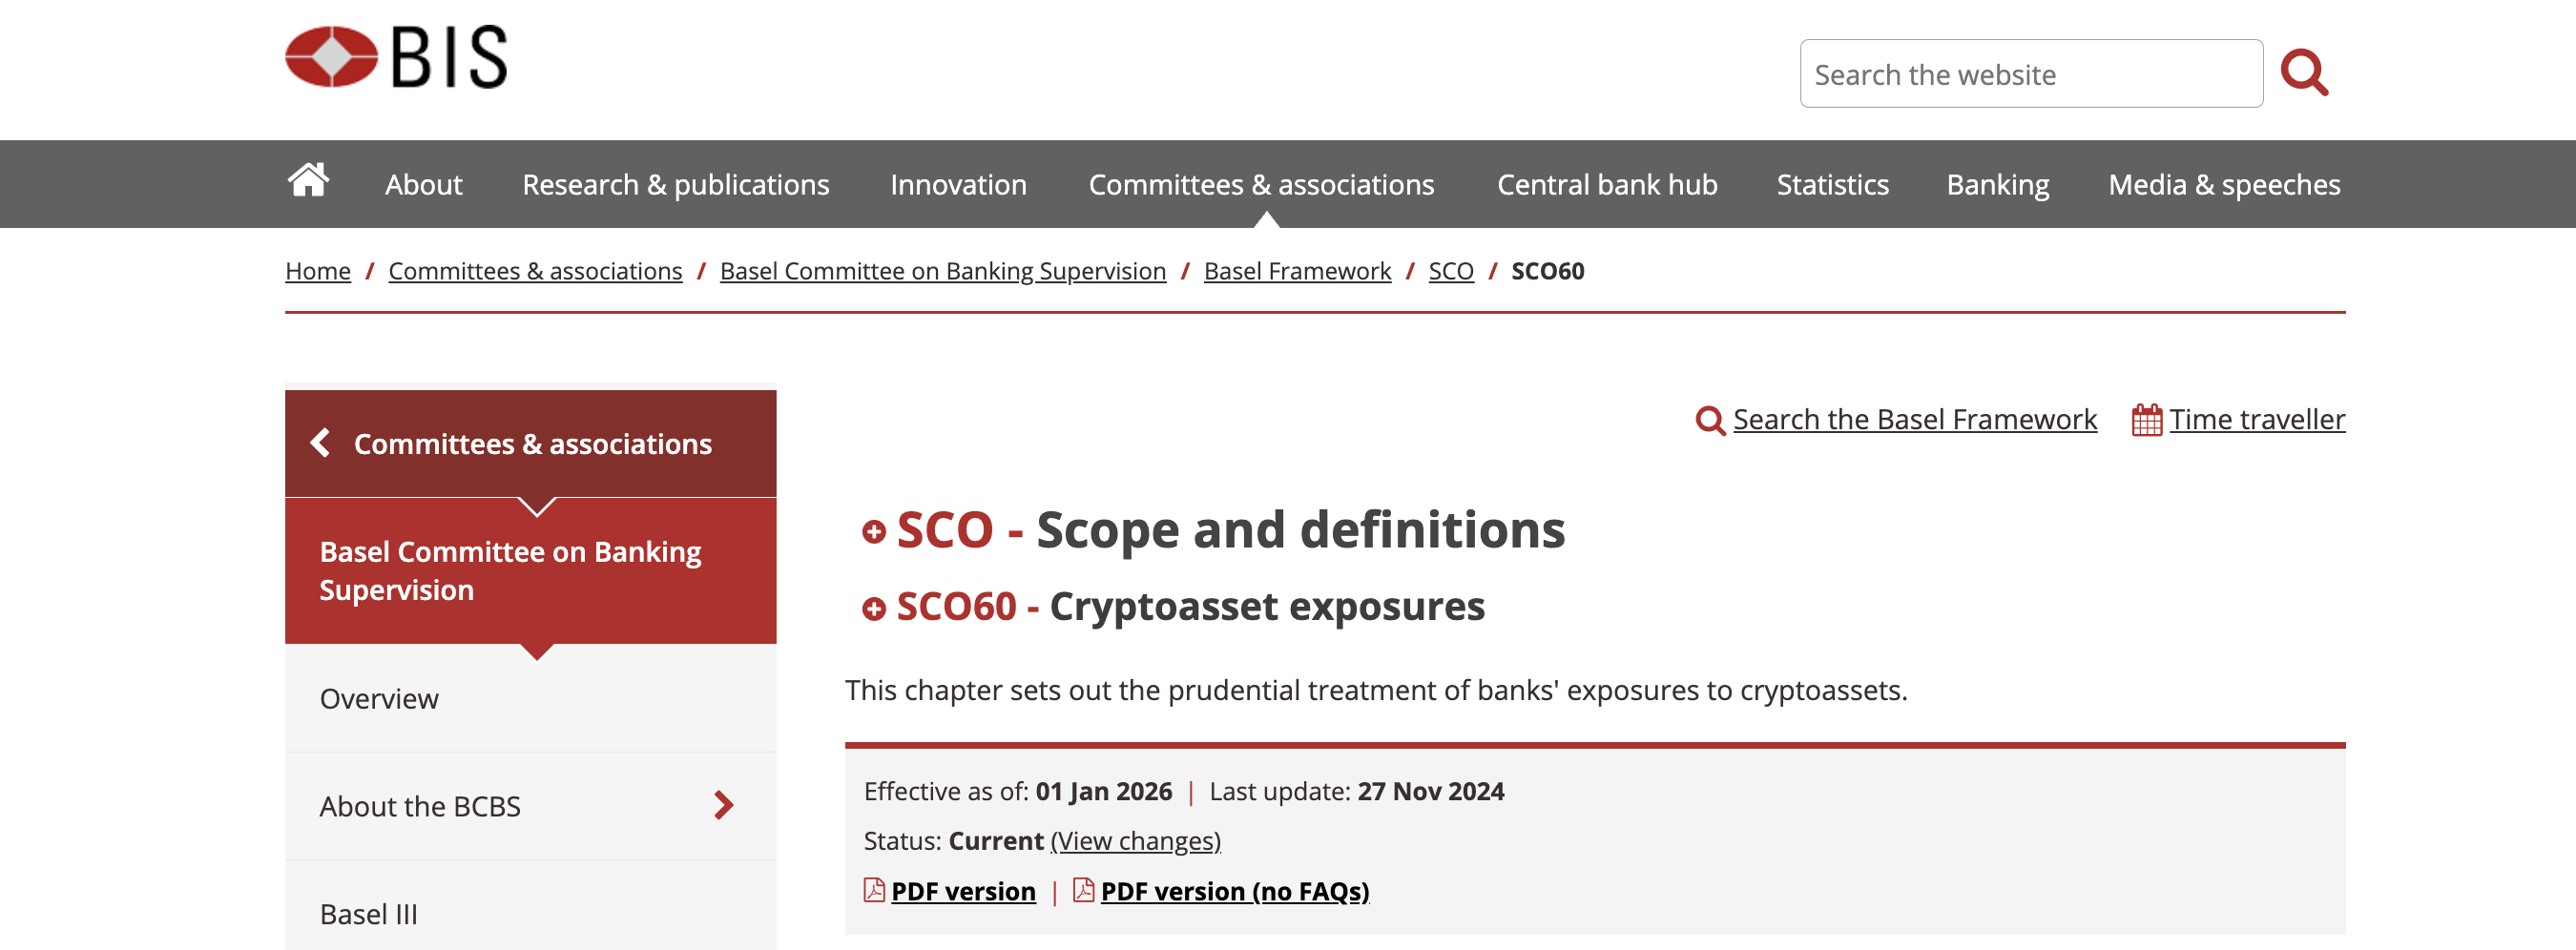The height and width of the screenshot is (950, 2576).
Task: Click the BIS logo
Action: tap(396, 57)
